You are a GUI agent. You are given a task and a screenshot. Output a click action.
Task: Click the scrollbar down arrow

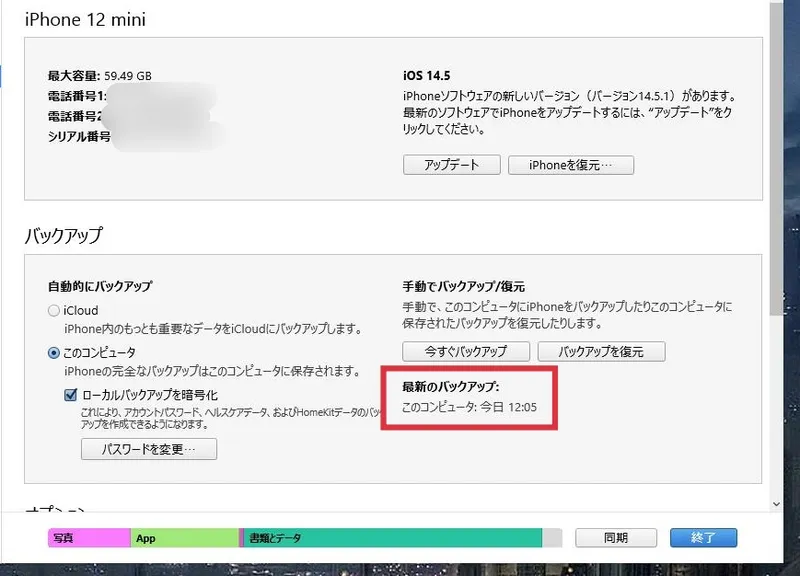pyautogui.click(x=777, y=504)
